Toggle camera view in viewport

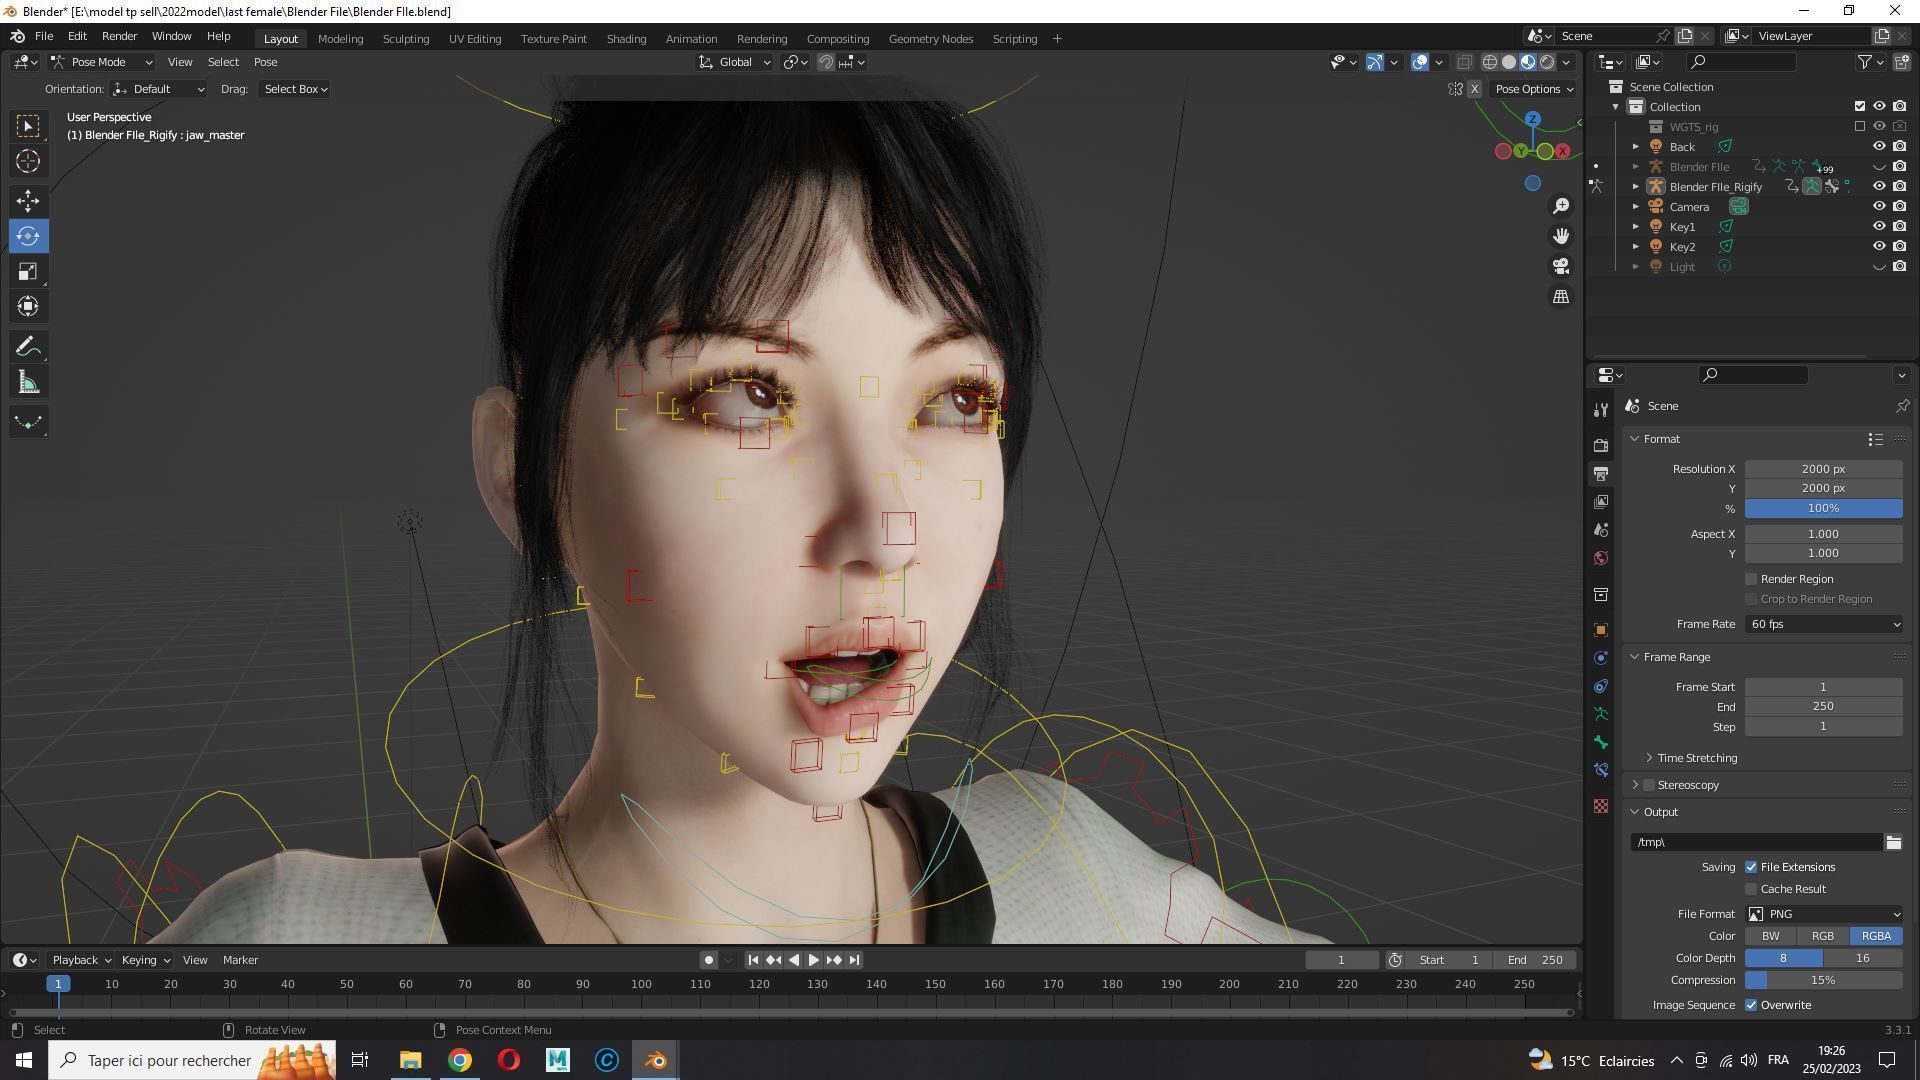1561,266
